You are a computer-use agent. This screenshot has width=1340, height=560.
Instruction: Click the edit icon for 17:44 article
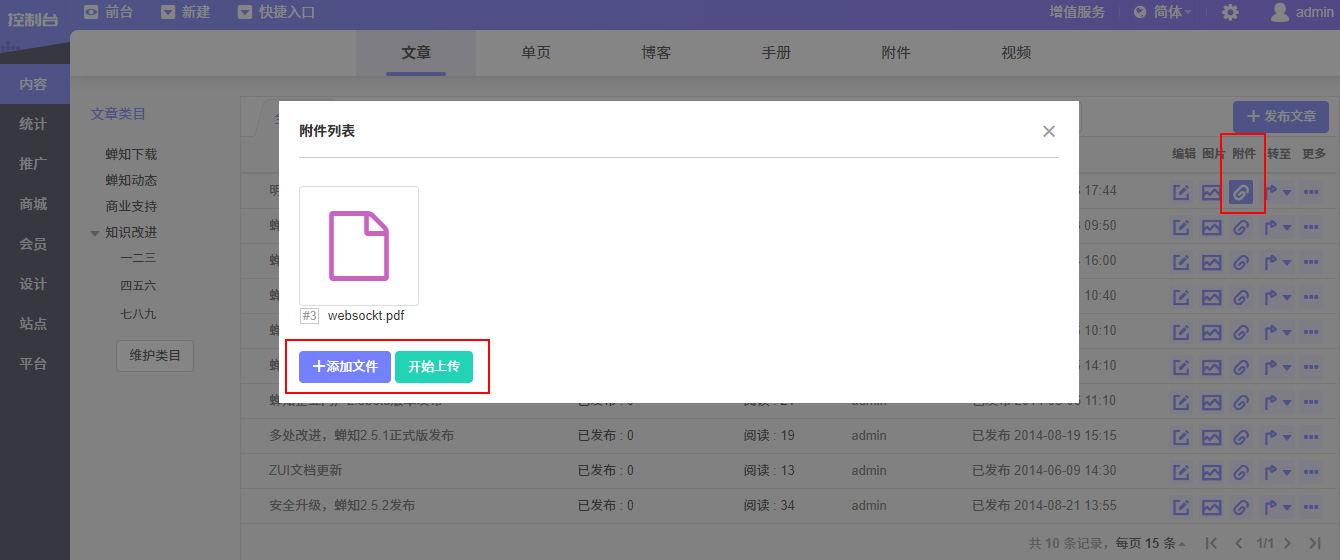tap(1181, 192)
